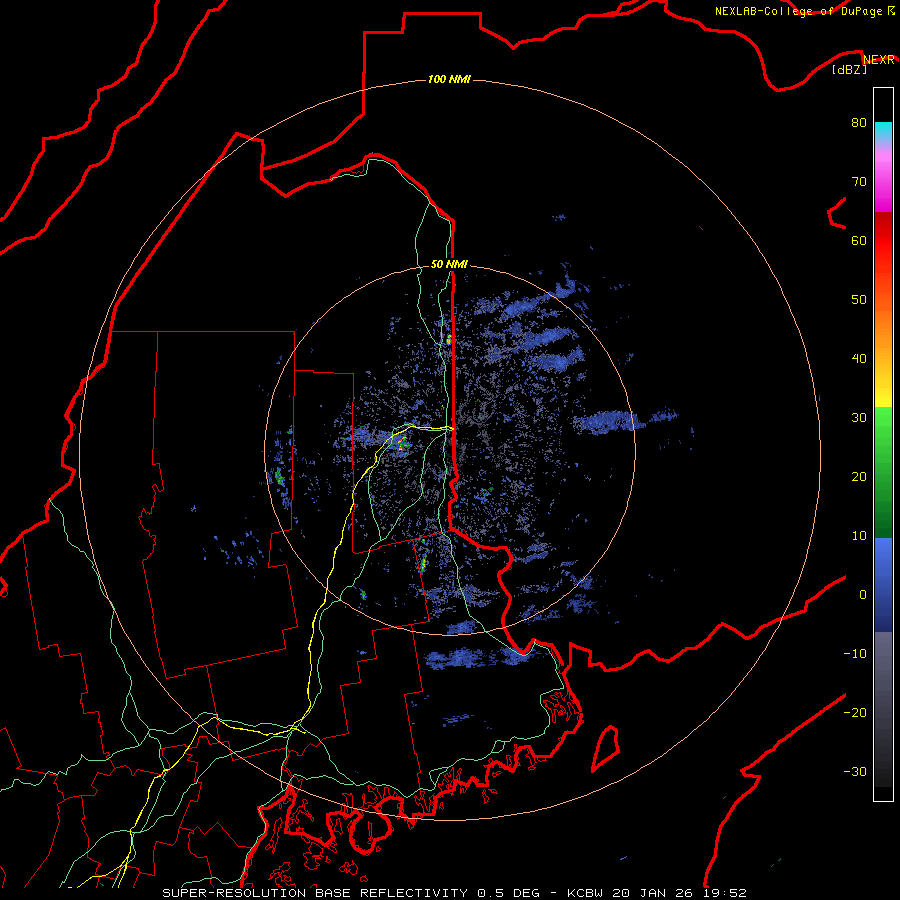Click the KCBW station identifier in caption
The height and width of the screenshot is (900, 900).
click(x=587, y=893)
